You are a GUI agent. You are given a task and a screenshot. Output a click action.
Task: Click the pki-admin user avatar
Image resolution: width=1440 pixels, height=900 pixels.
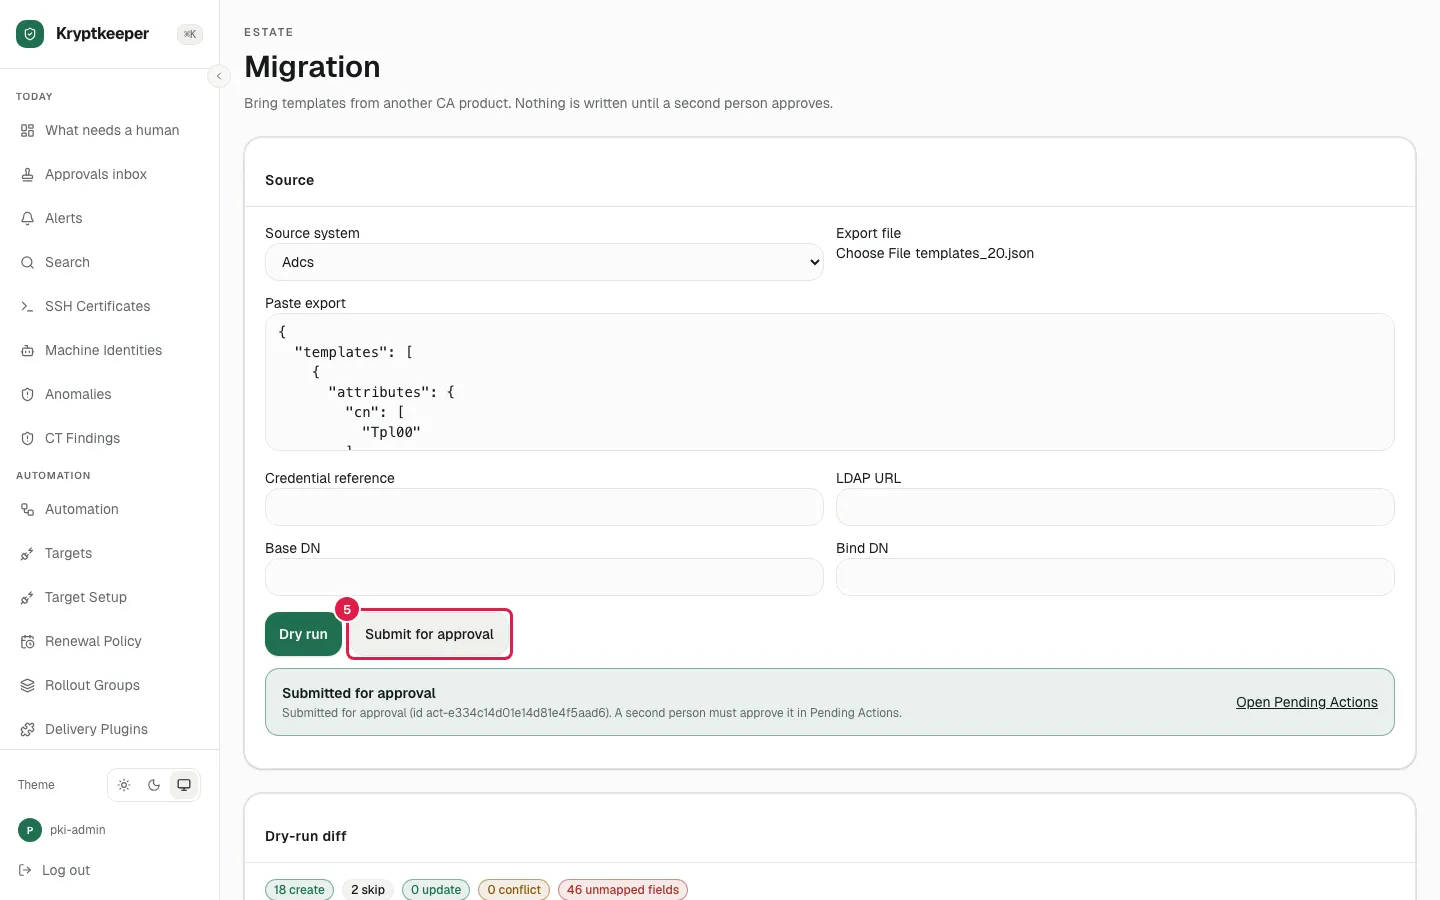pos(30,830)
